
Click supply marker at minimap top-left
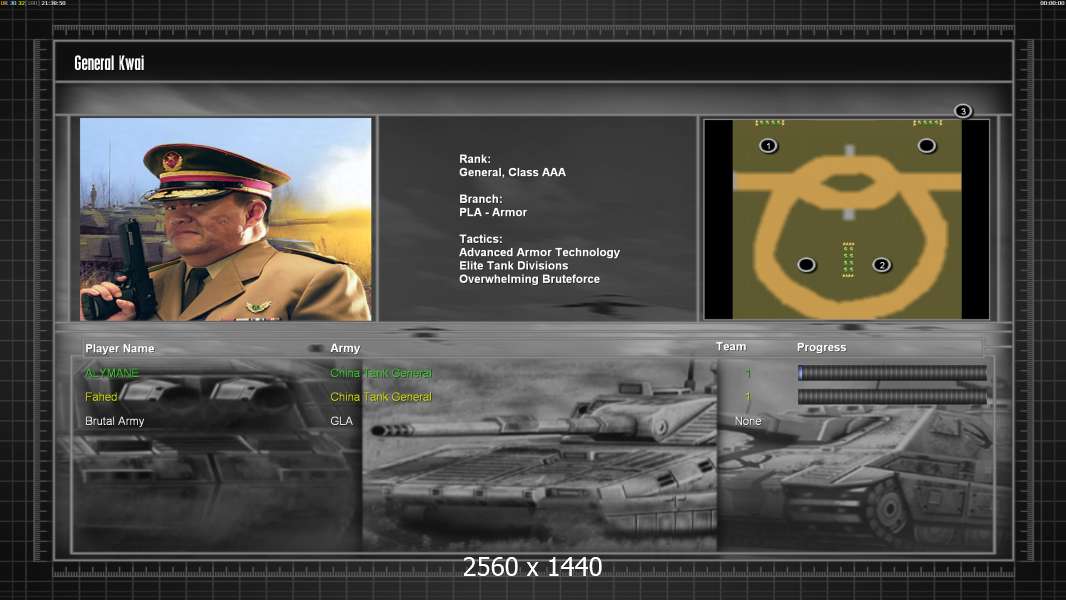769,123
